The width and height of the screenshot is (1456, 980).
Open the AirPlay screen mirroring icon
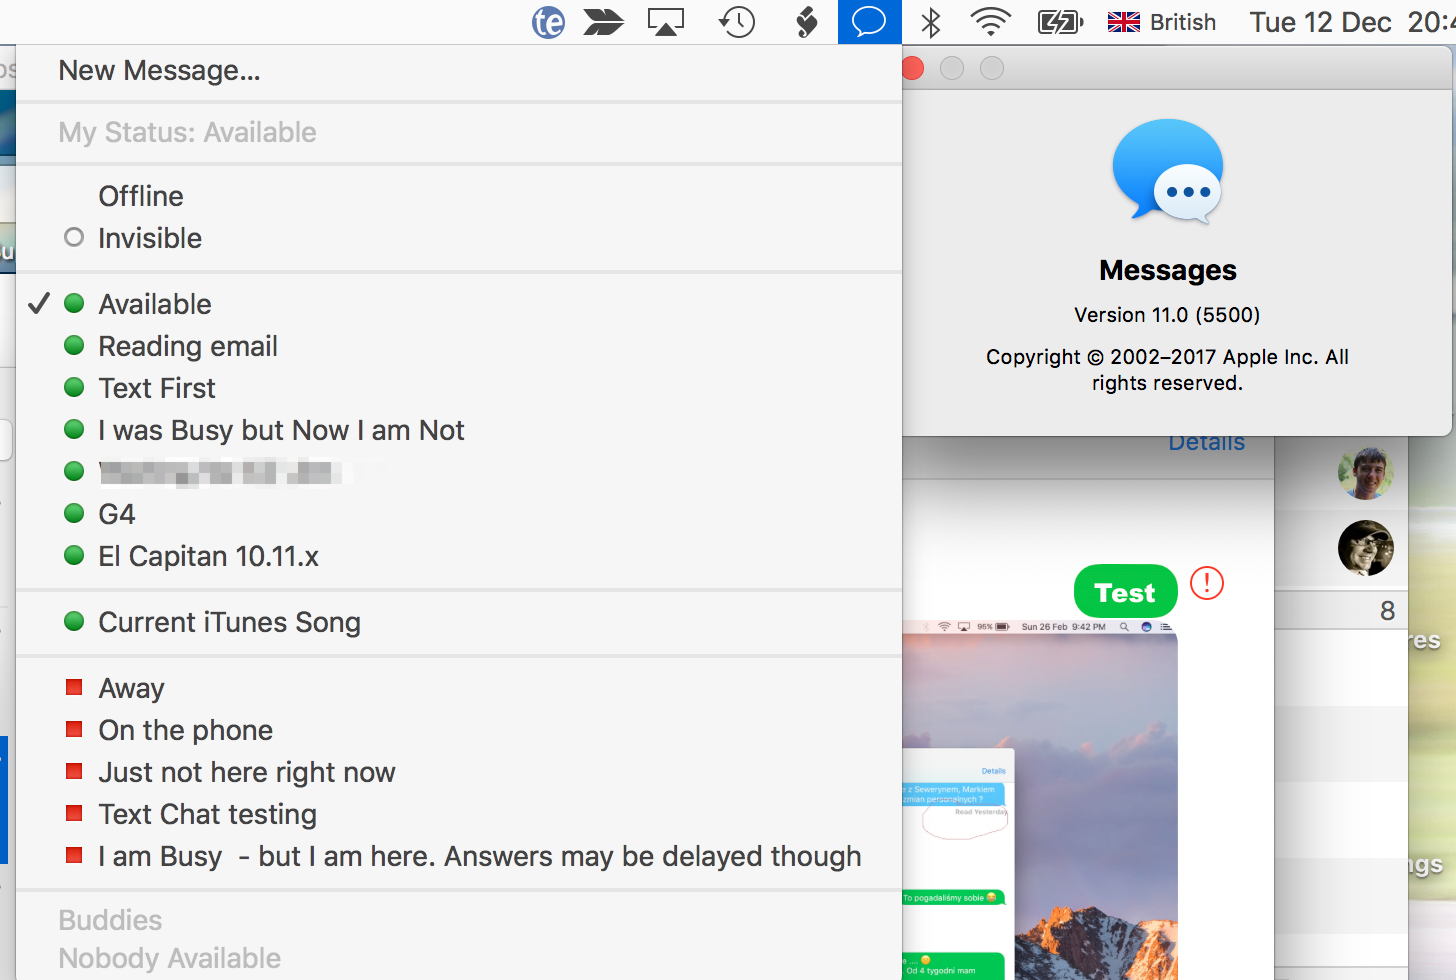point(665,21)
